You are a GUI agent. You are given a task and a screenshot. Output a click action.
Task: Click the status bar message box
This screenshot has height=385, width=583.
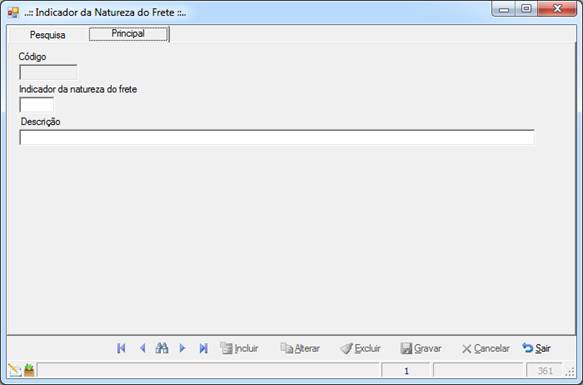[x=208, y=371]
